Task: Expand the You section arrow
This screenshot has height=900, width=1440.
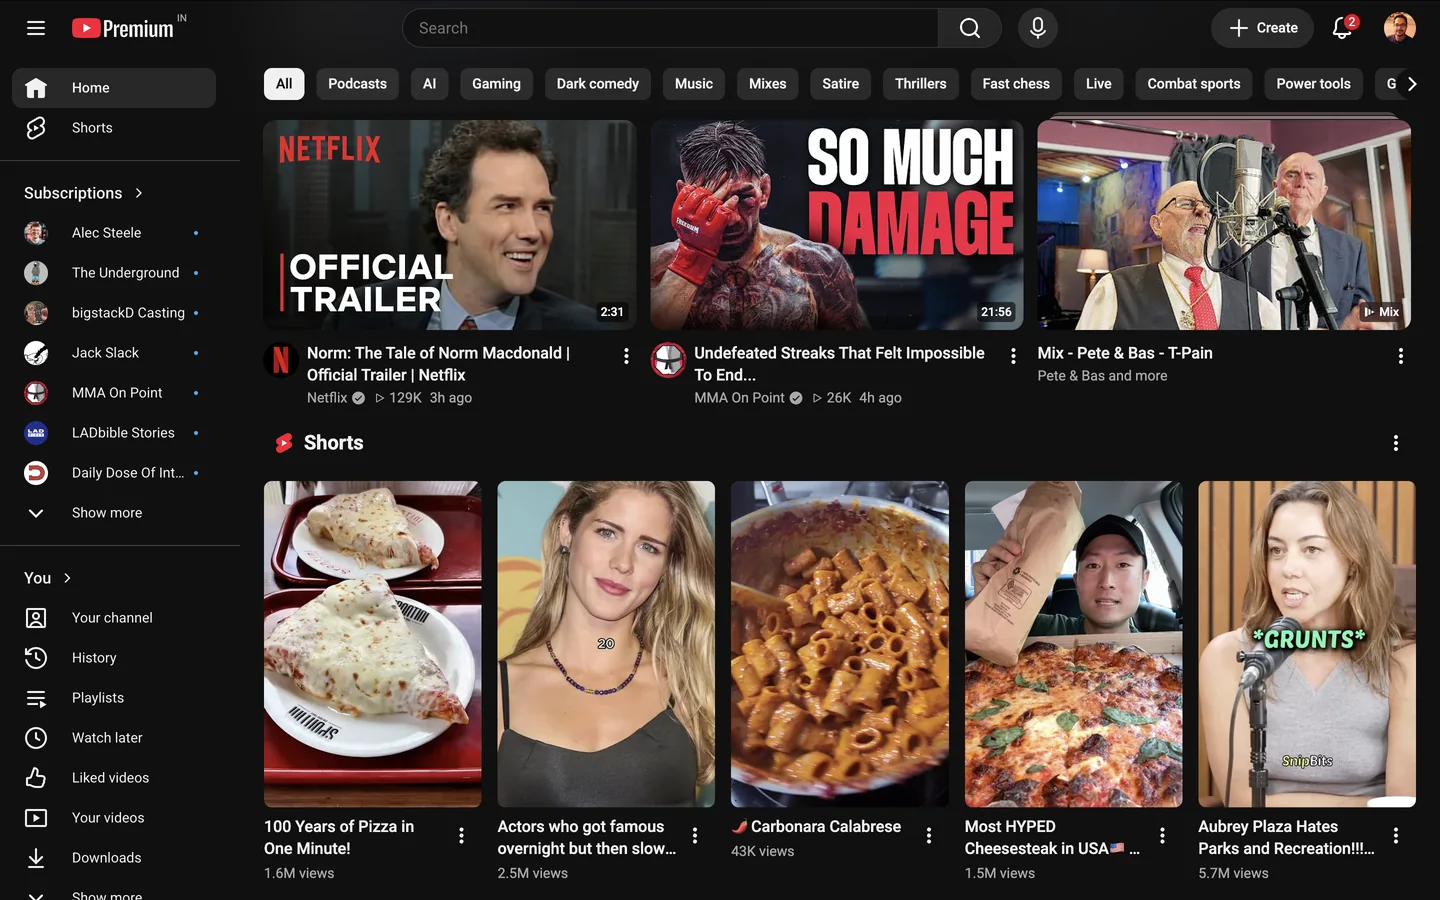Action: point(67,578)
